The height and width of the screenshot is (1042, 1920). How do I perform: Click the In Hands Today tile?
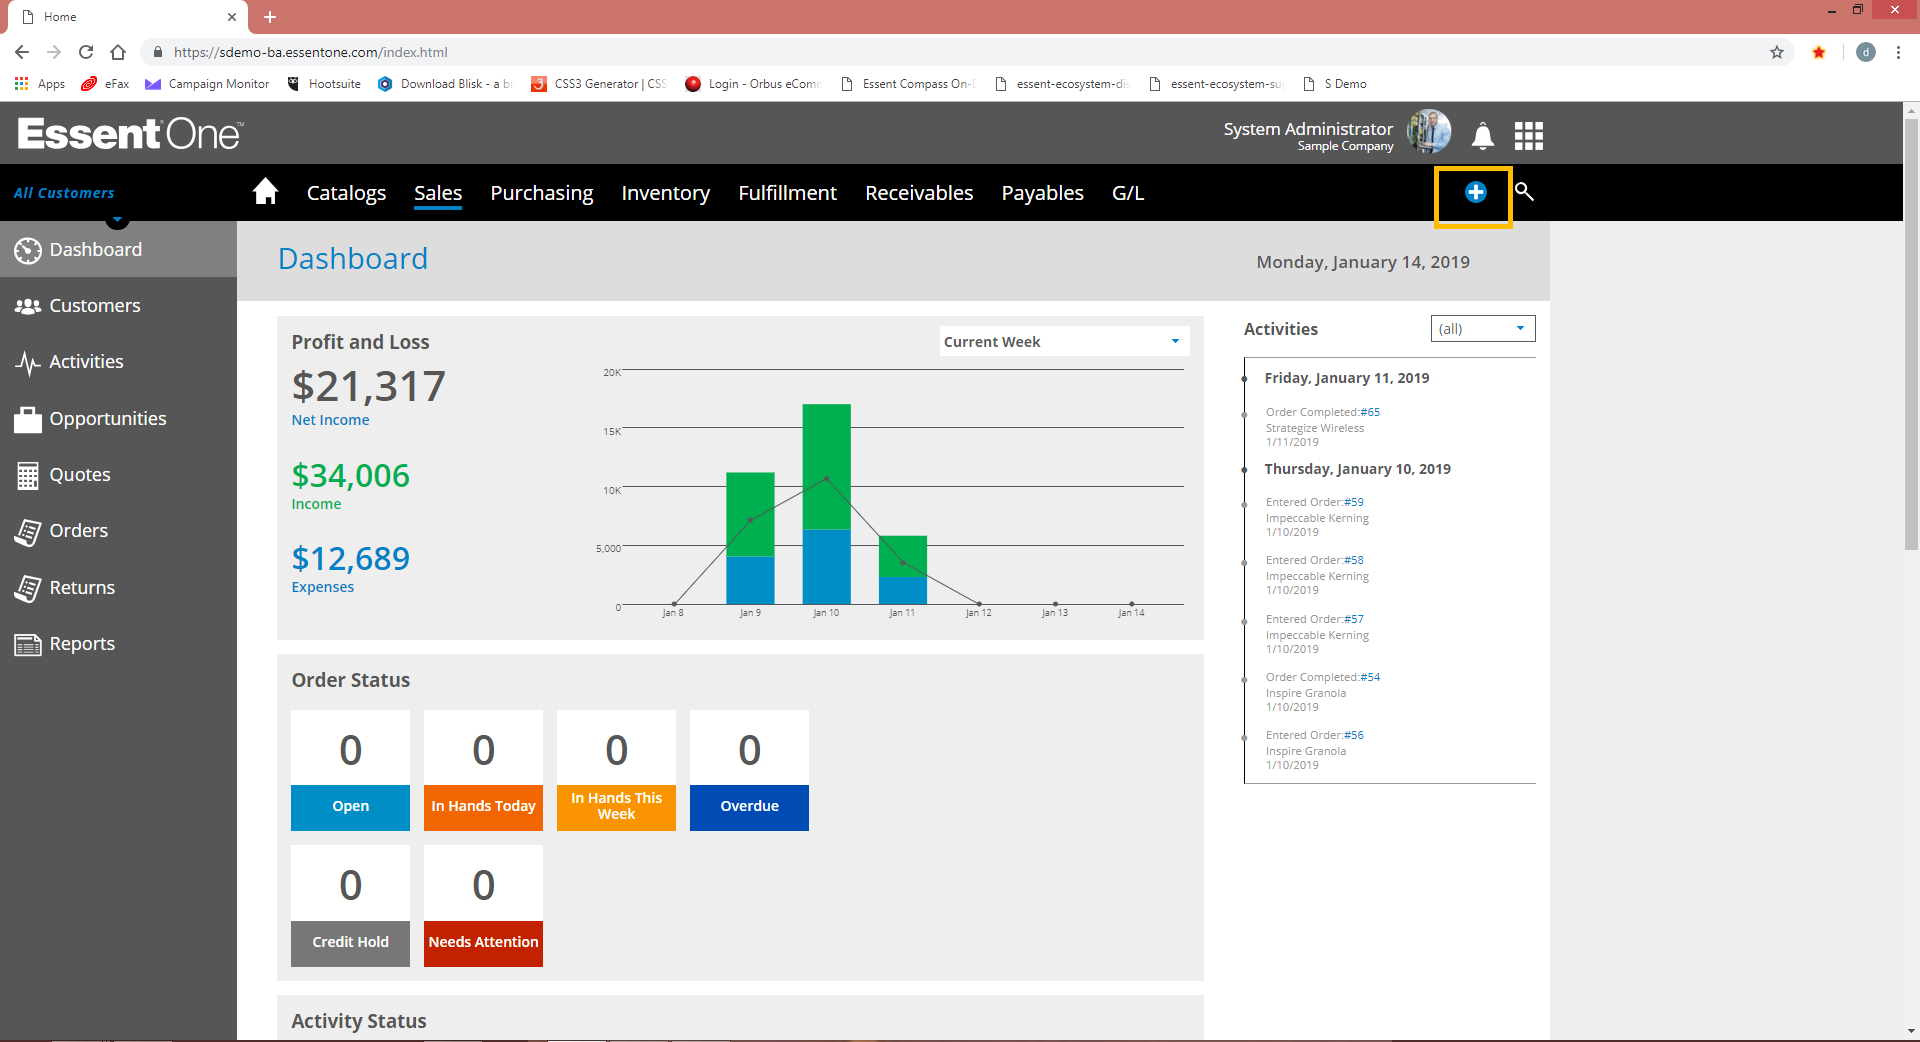pos(483,770)
